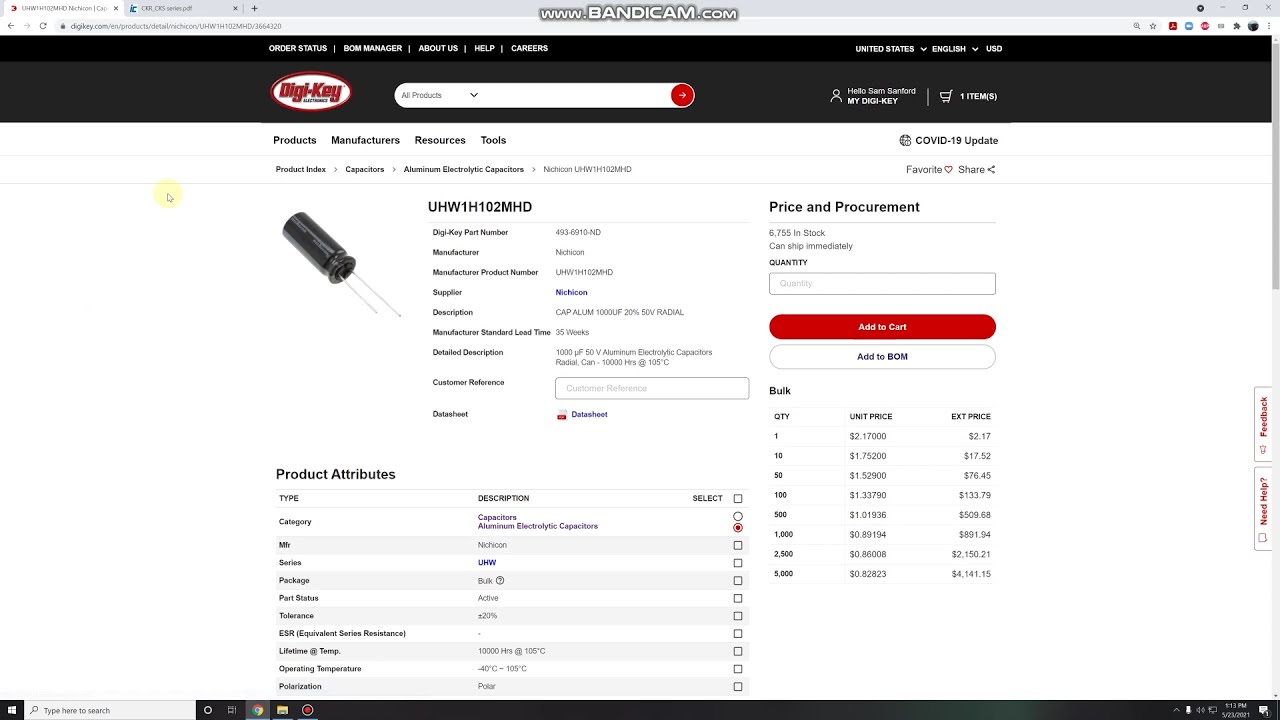1280x720 pixels.
Task: Switch to the CKR_CKS series.pdf tab
Action: 185,8
